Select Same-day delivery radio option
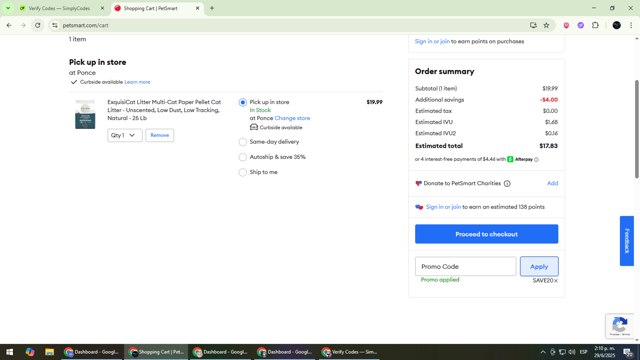 click(x=242, y=142)
